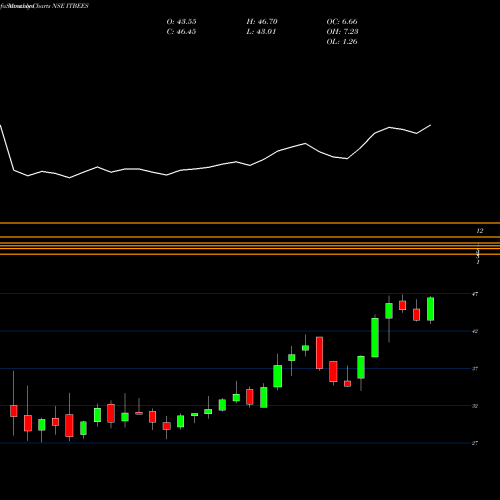The height and width of the screenshot is (500, 500).
Task: Click the open price value O: 43.55
Action: coord(181,22)
